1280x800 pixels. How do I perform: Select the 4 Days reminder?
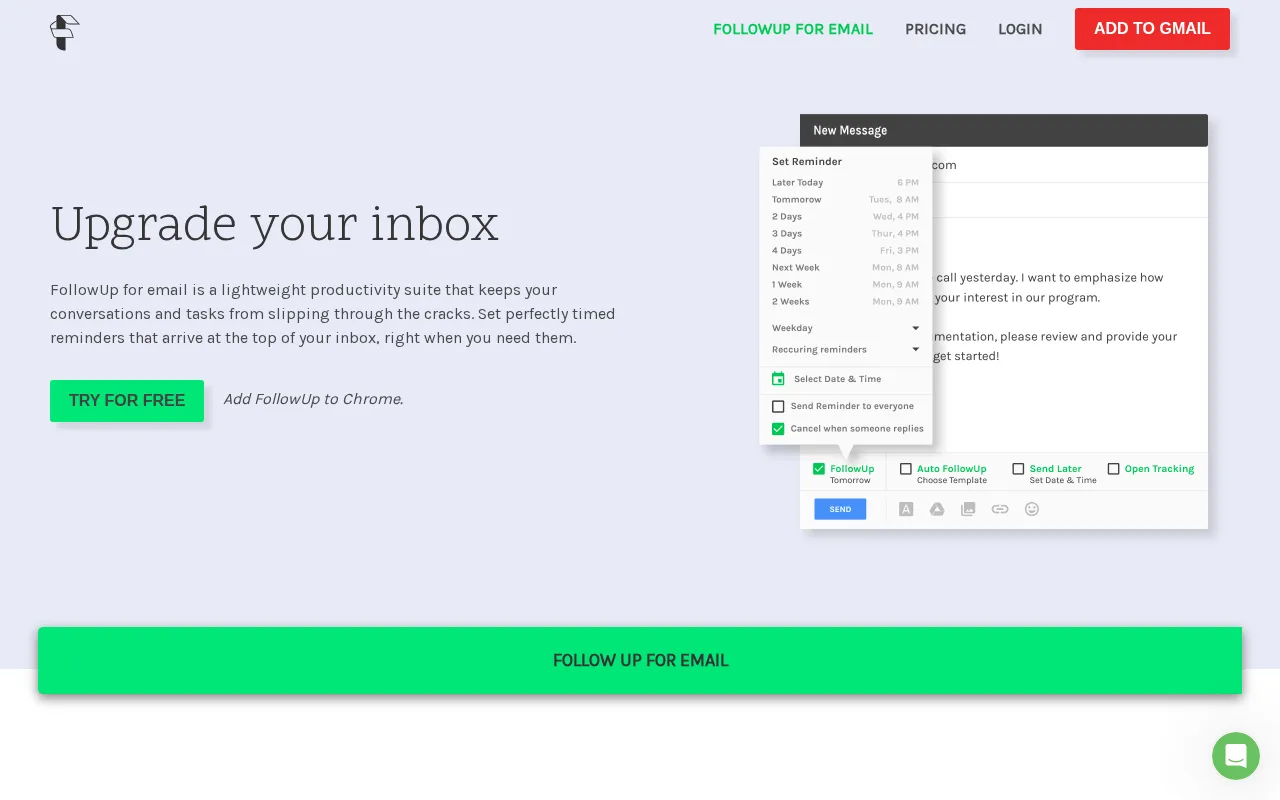(846, 250)
